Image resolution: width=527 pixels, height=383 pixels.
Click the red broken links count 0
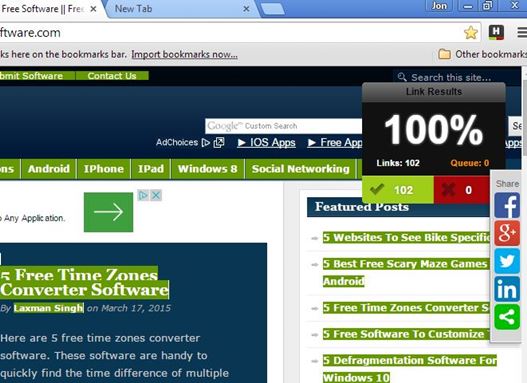tap(461, 190)
